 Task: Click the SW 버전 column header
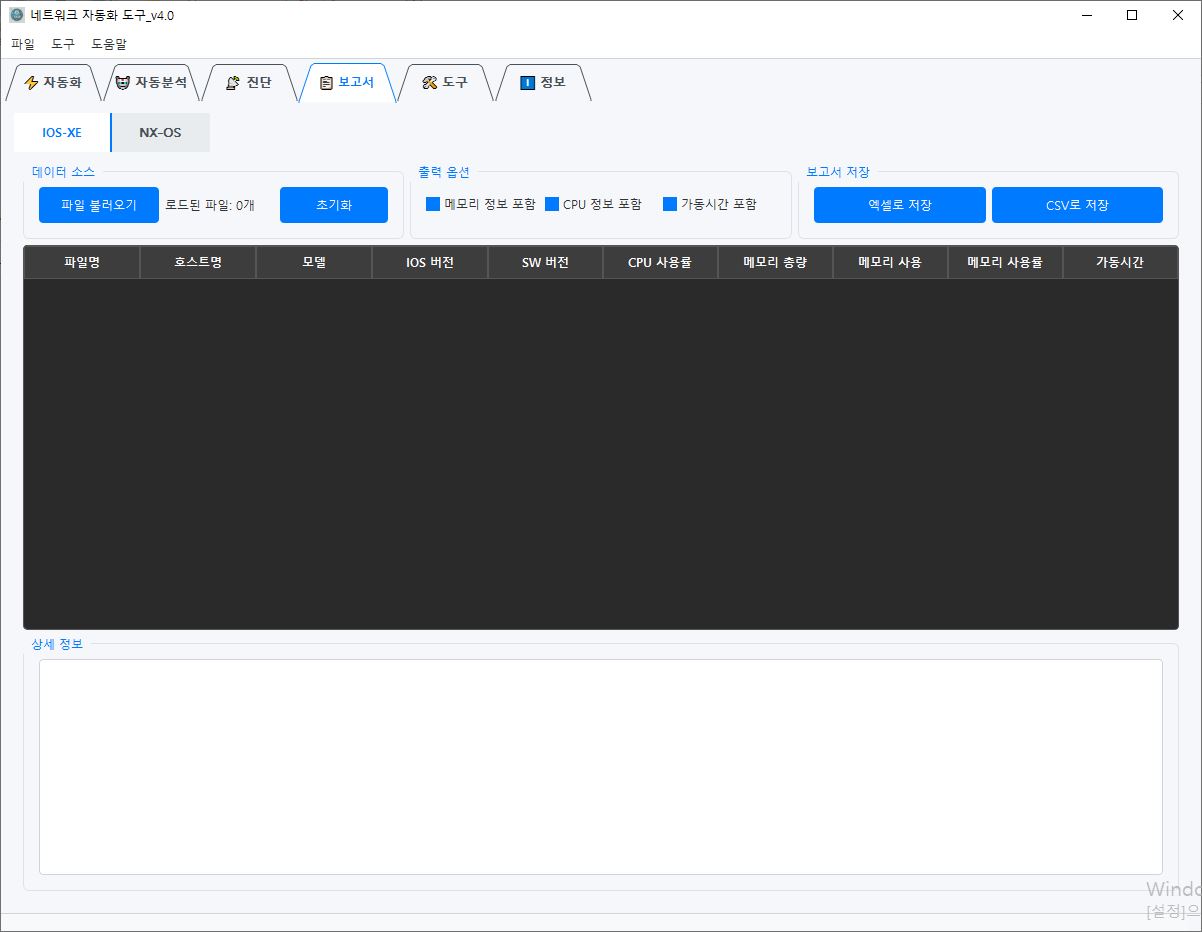(x=545, y=263)
